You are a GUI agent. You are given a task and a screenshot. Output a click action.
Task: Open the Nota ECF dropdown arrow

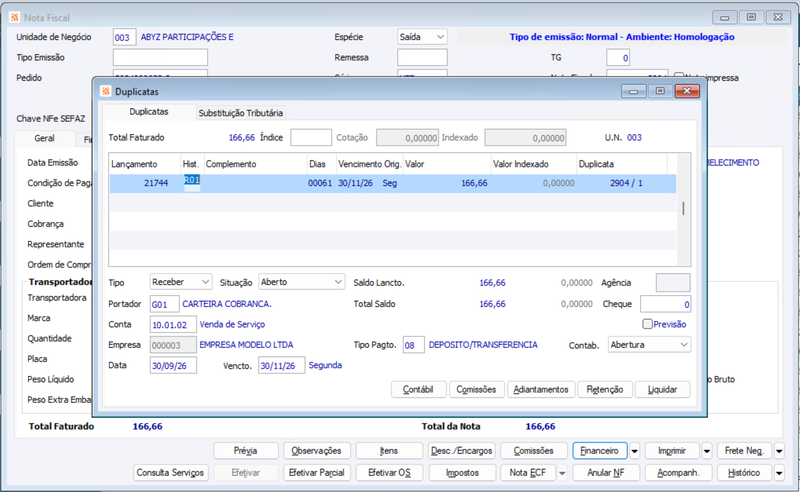[562, 473]
